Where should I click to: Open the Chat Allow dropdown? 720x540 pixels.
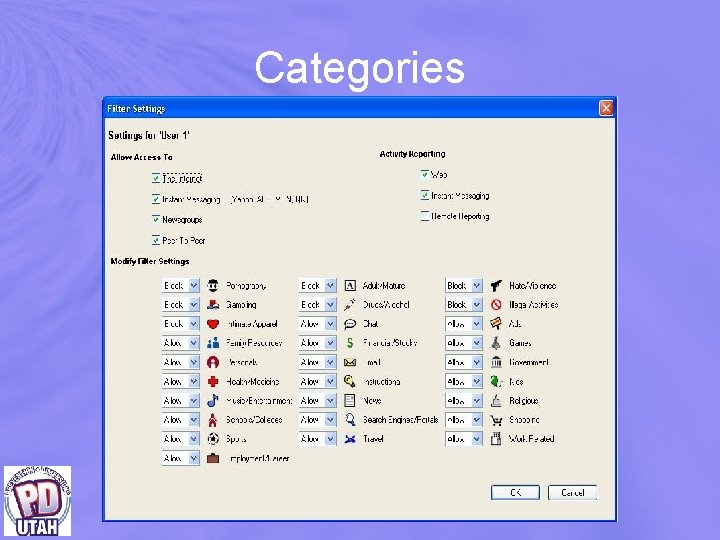click(317, 324)
